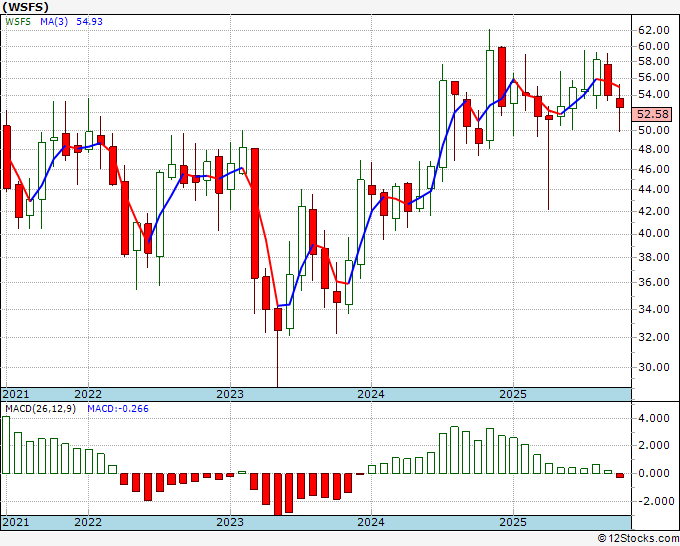Select the WSFS legend label
This screenshot has width=680, height=546.
[x=18, y=22]
